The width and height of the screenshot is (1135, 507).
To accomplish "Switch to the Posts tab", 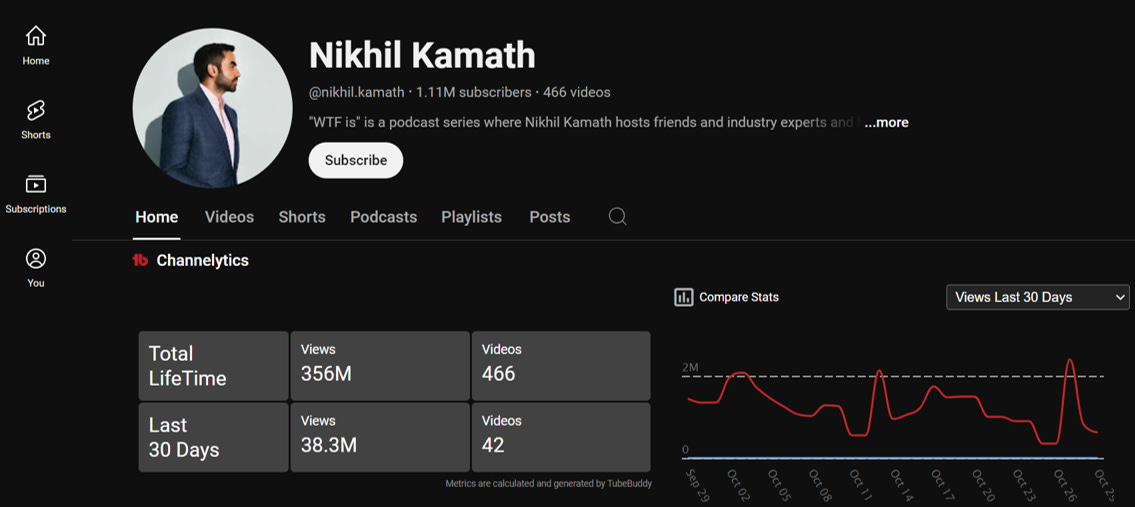I will tap(549, 217).
